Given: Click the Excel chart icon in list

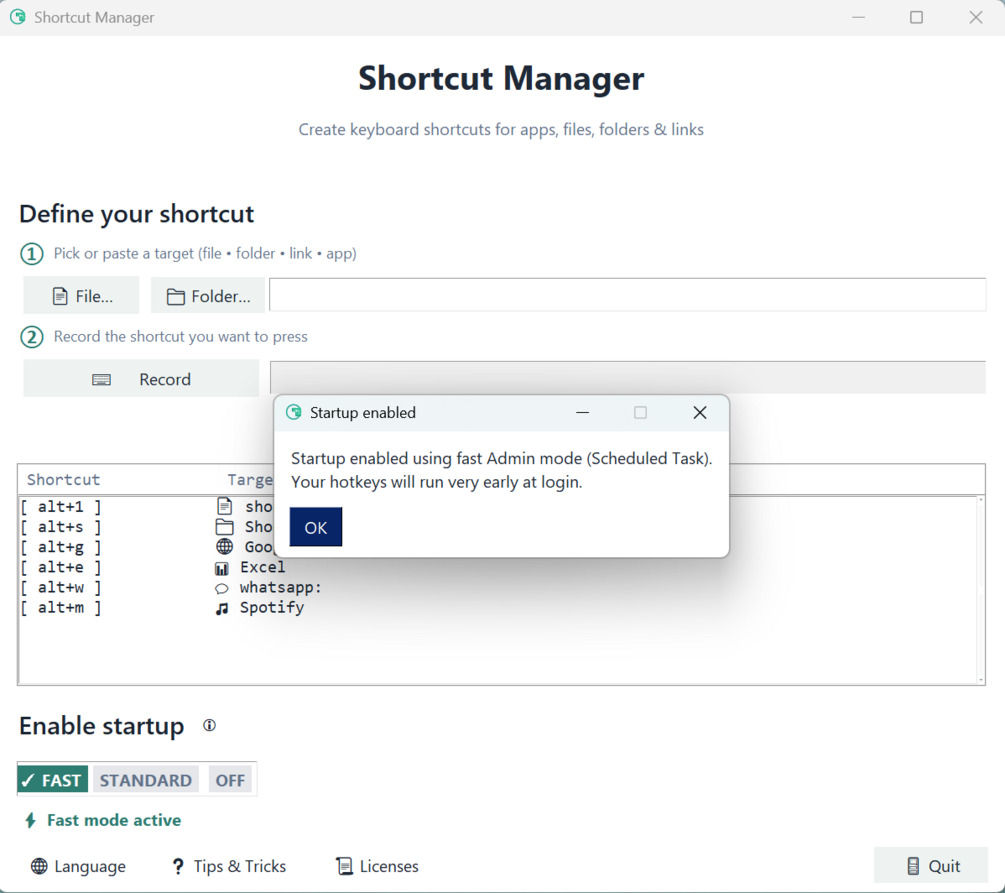Looking at the screenshot, I should click(222, 568).
